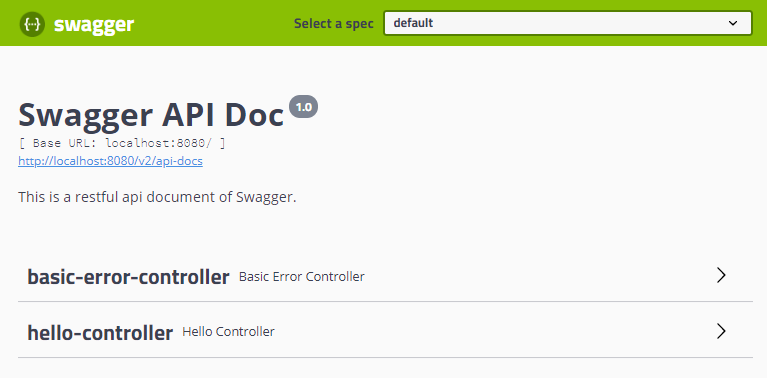767x378 pixels.
Task: Click the restful api document description sentence
Action: [x=158, y=197]
